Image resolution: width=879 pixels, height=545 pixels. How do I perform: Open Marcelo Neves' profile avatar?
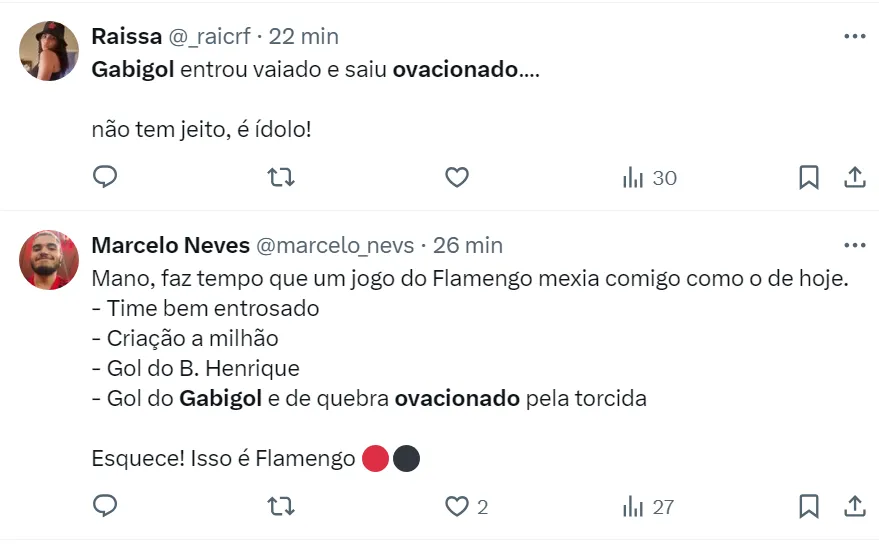(x=49, y=260)
